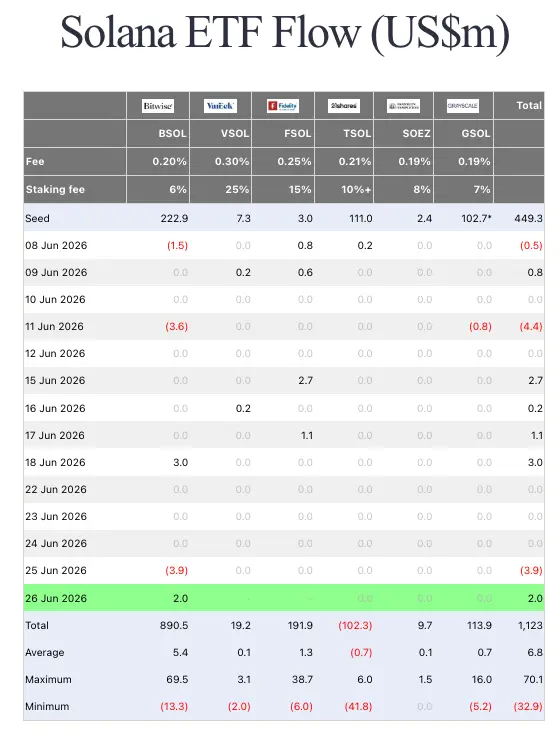Click the '12 Jun 2026' date label
The image size is (559, 734).
(x=55, y=353)
